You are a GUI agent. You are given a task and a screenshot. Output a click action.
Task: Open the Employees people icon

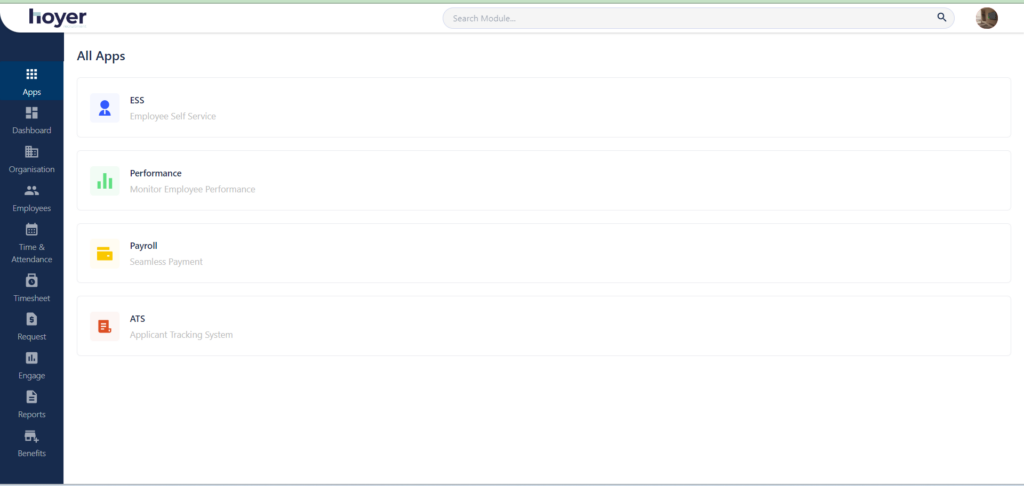pos(31,191)
